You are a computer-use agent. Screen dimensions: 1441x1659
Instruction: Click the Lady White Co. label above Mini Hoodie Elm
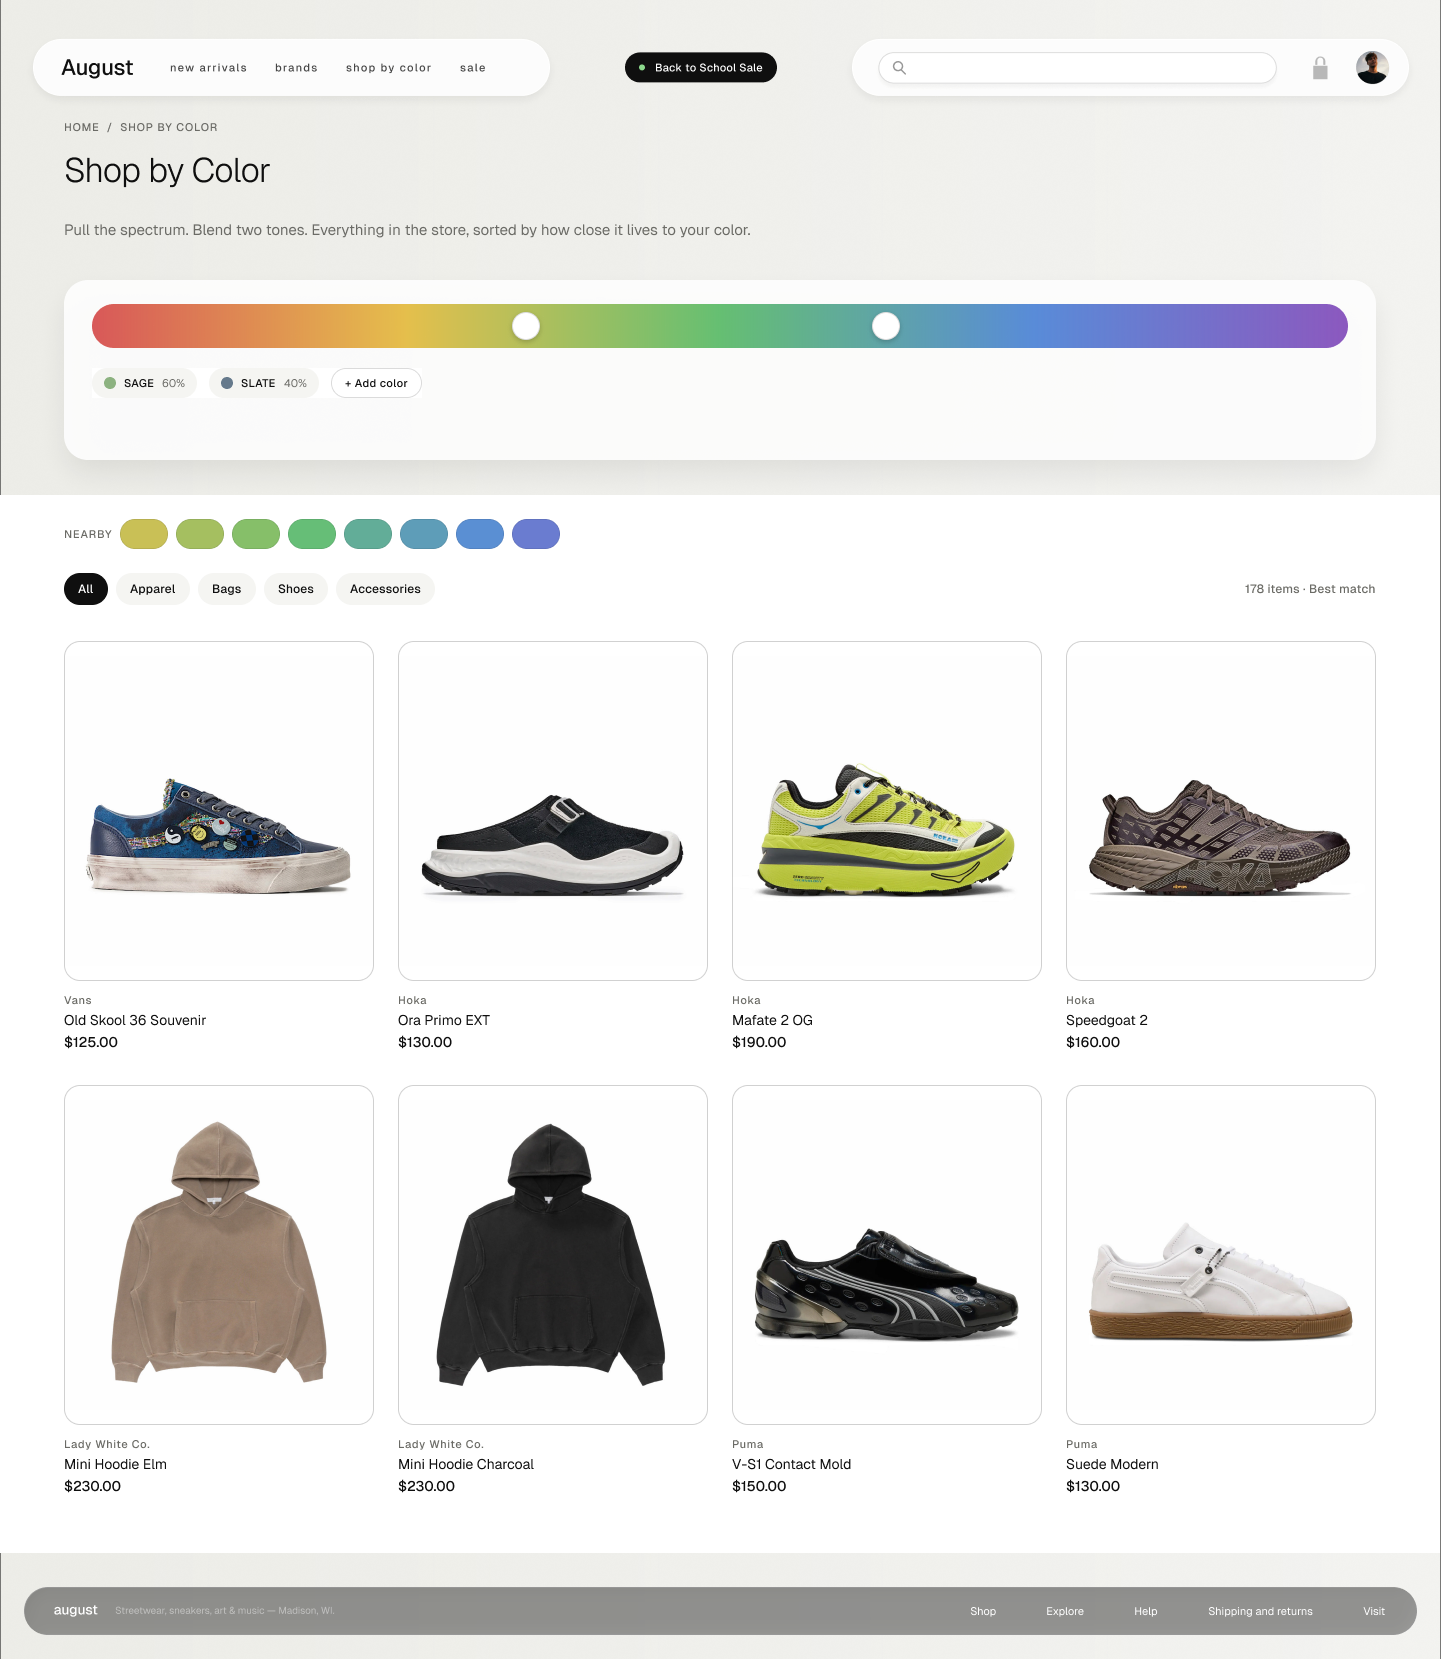[x=107, y=1444]
